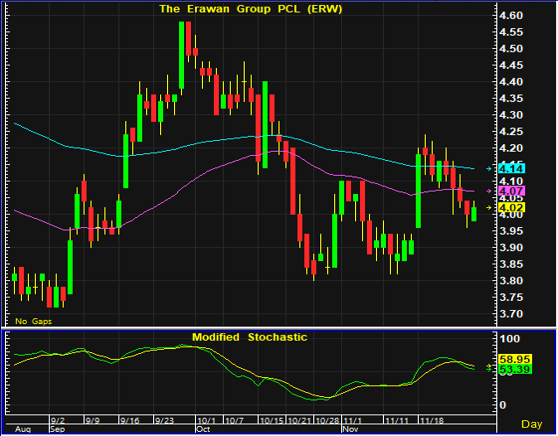Click the 4.25 price axis label
The width and height of the screenshot is (558, 436).
tap(511, 132)
